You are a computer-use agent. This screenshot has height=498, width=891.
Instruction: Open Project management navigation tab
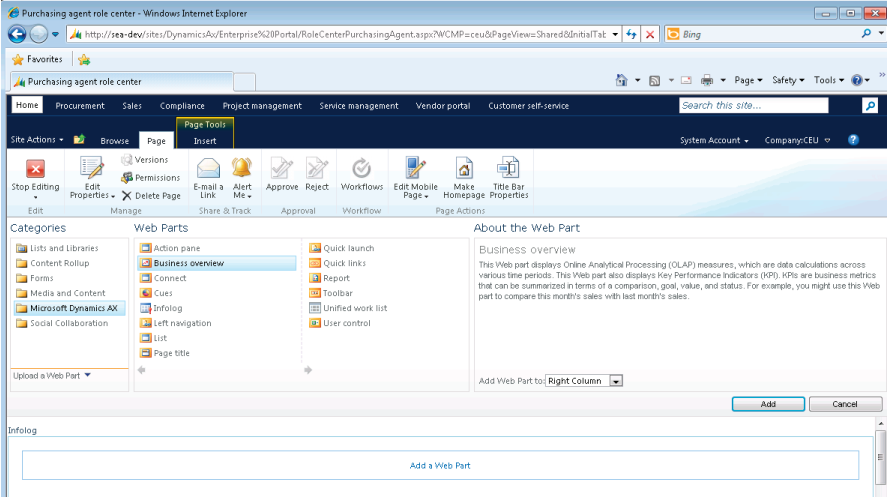pos(262,106)
